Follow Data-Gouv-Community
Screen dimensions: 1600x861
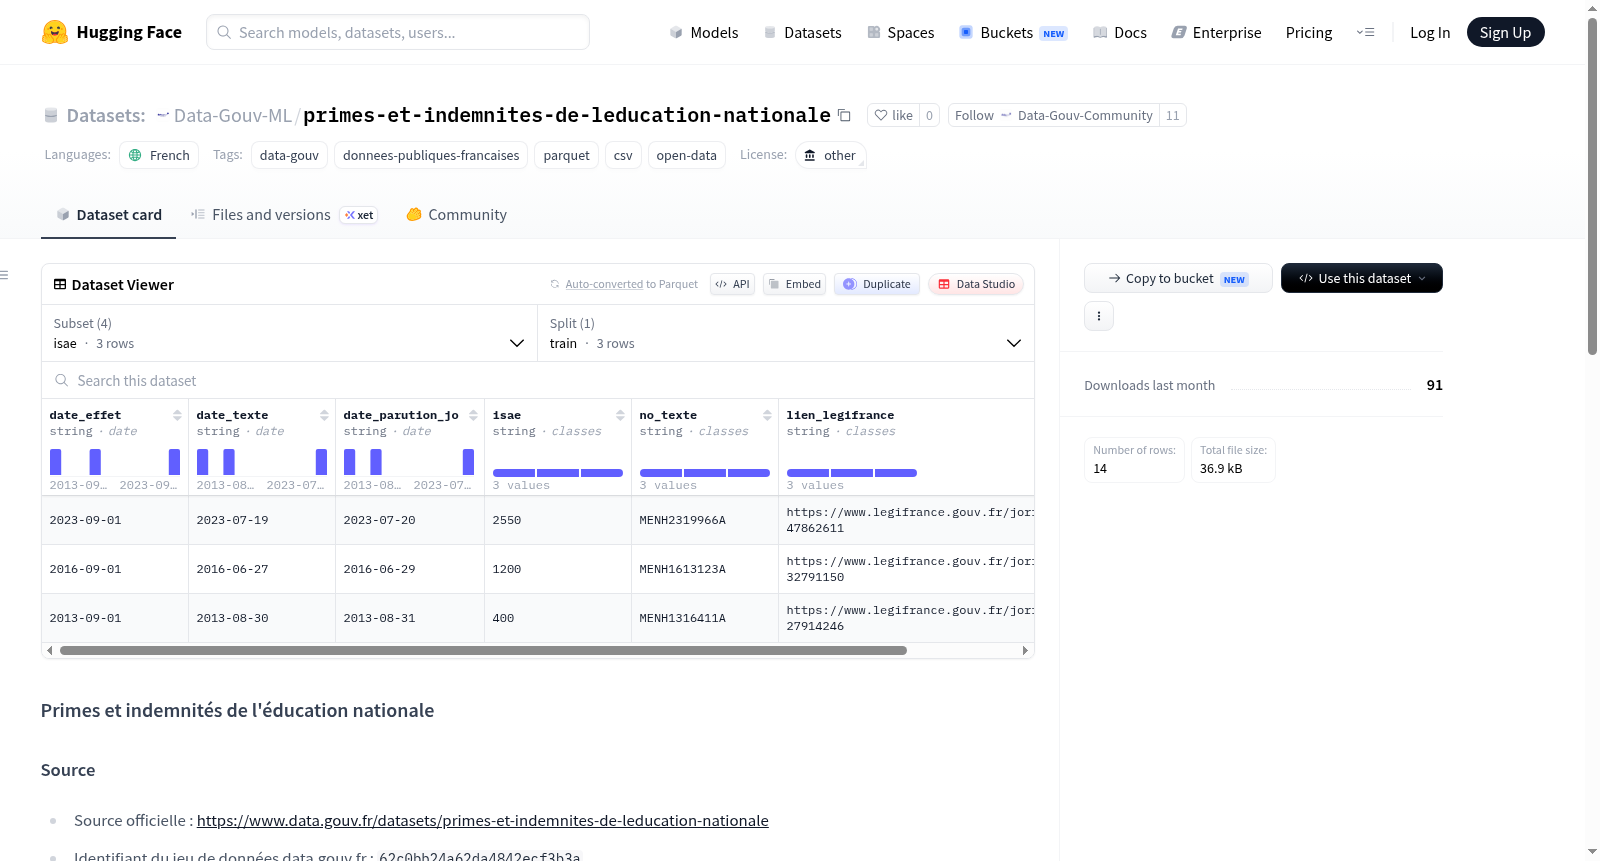pos(1054,115)
